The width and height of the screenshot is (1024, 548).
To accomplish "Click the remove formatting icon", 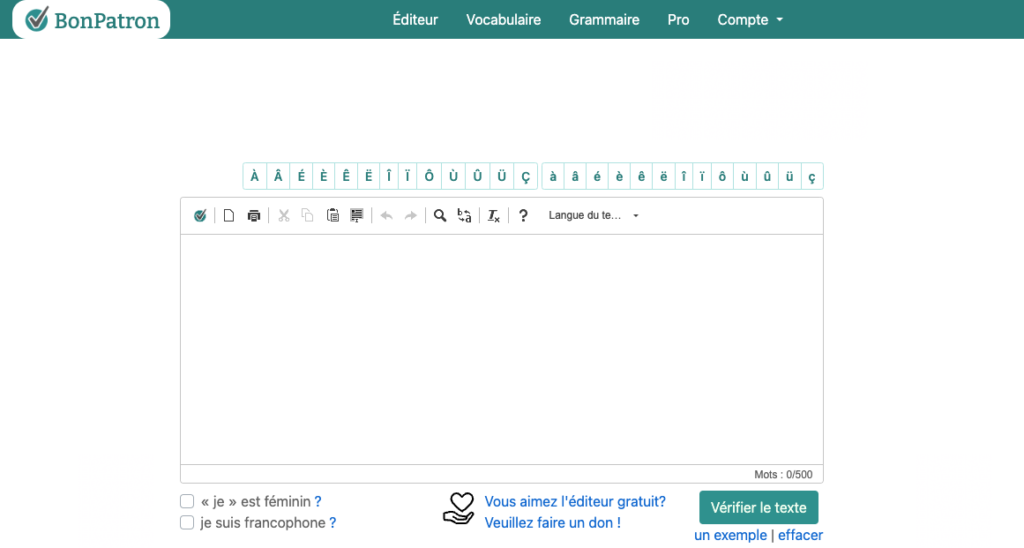I will pos(494,216).
